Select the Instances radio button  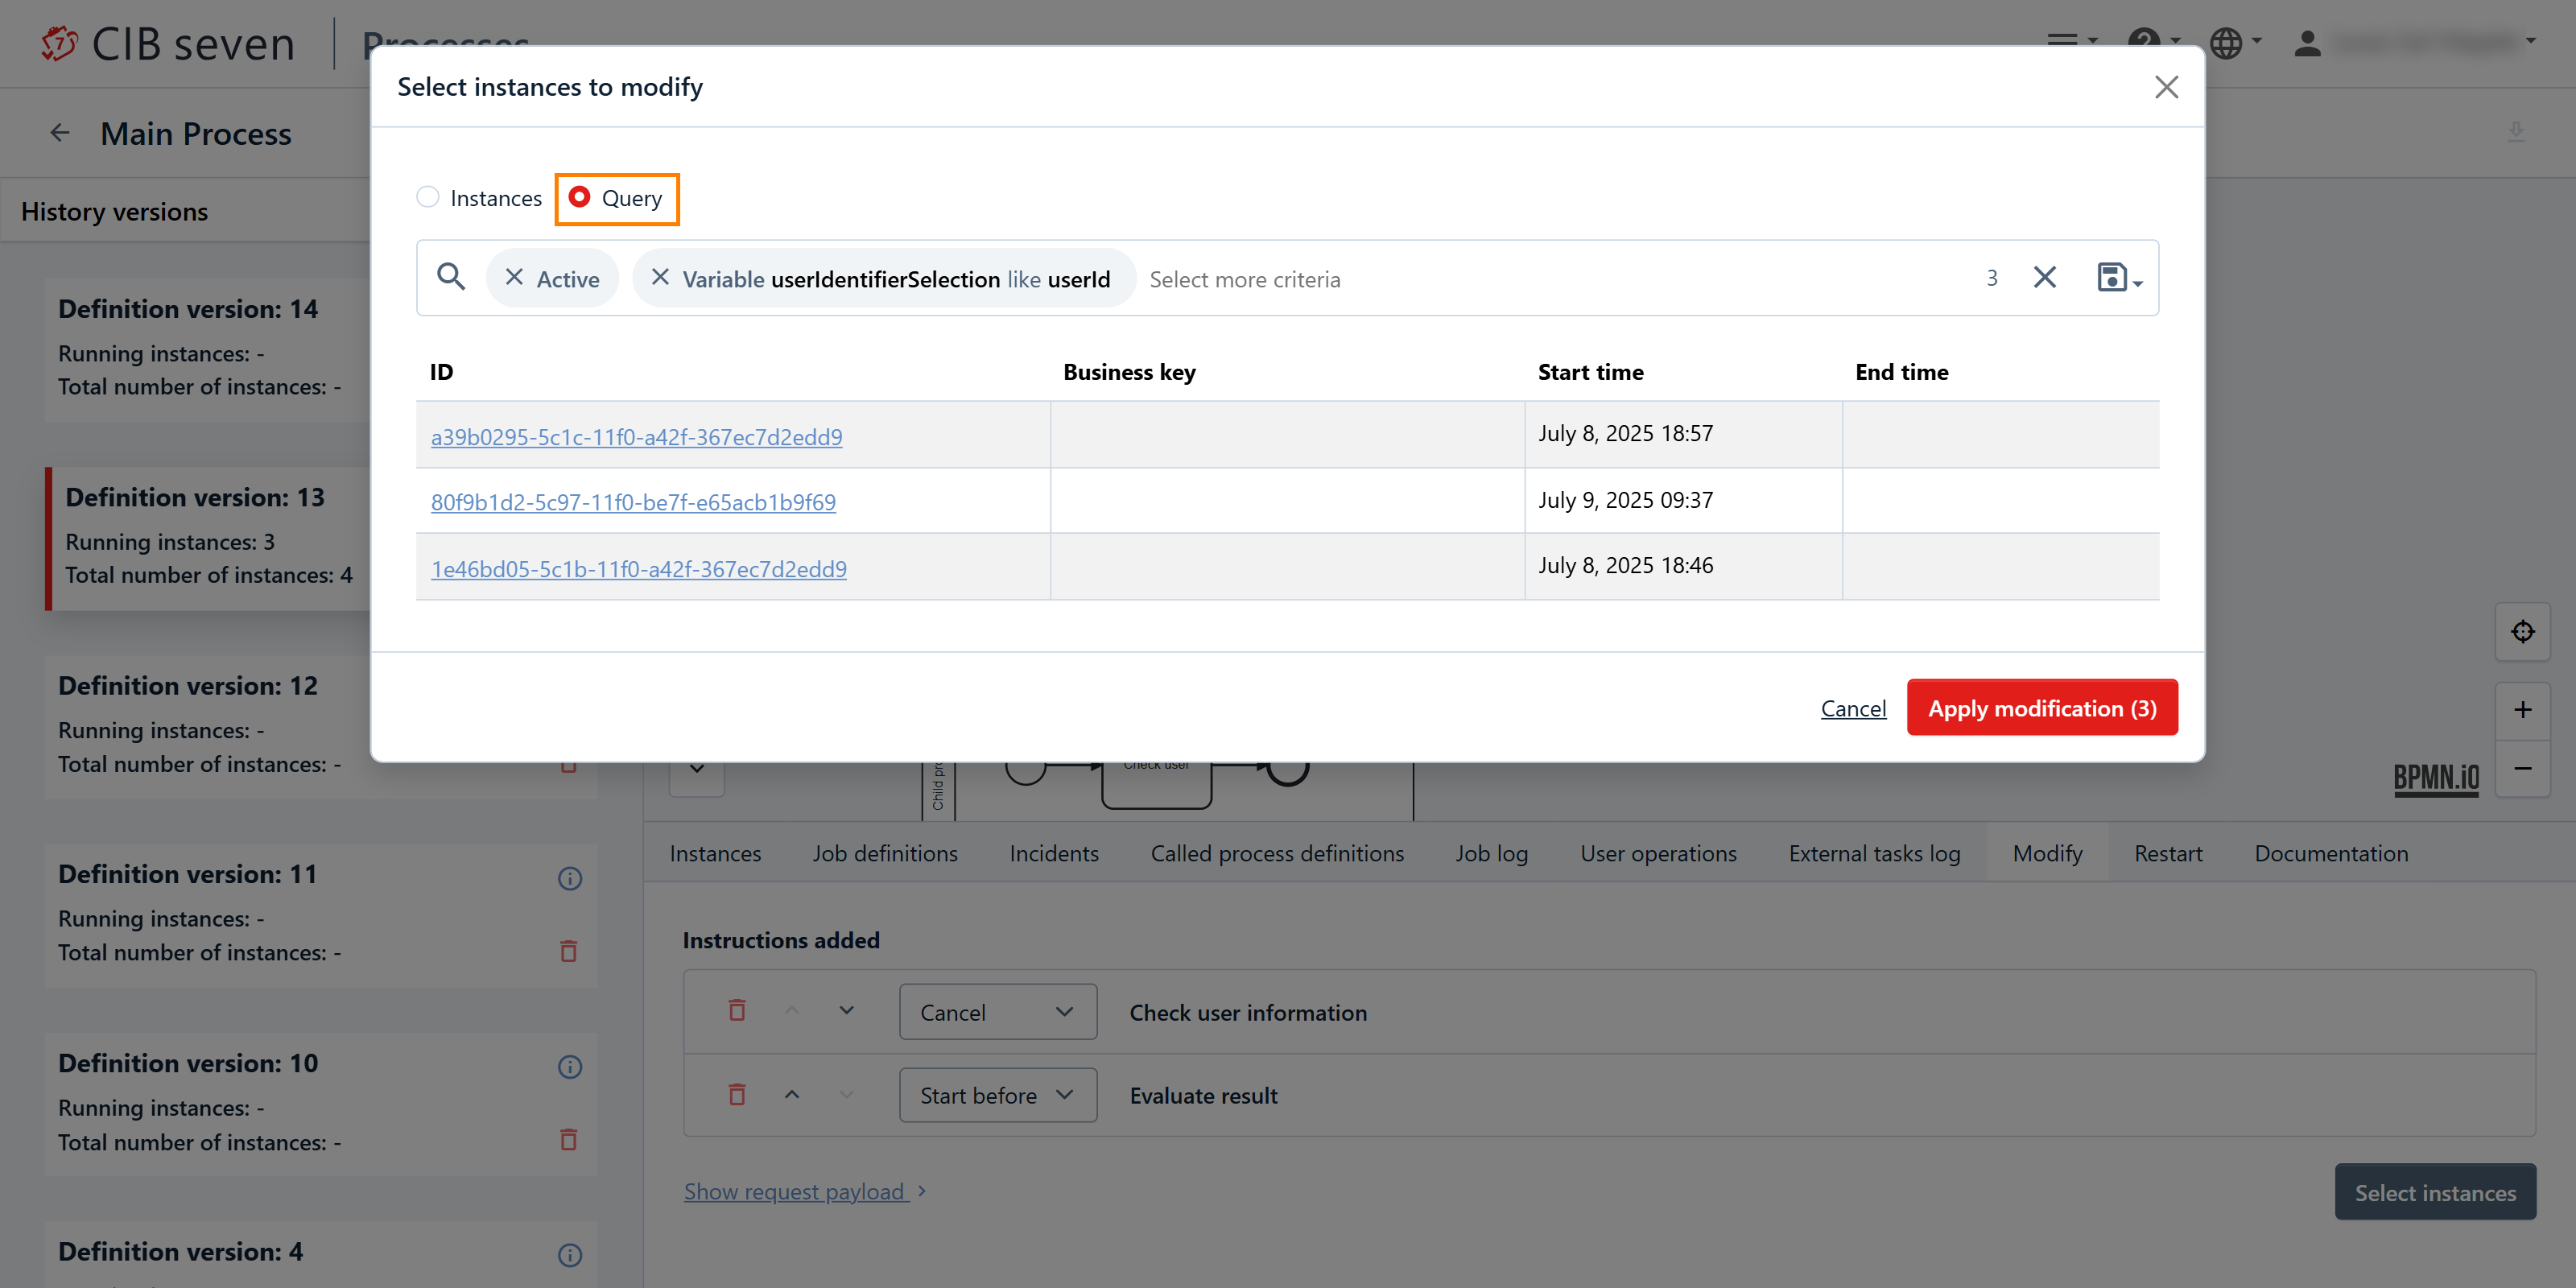coord(428,197)
